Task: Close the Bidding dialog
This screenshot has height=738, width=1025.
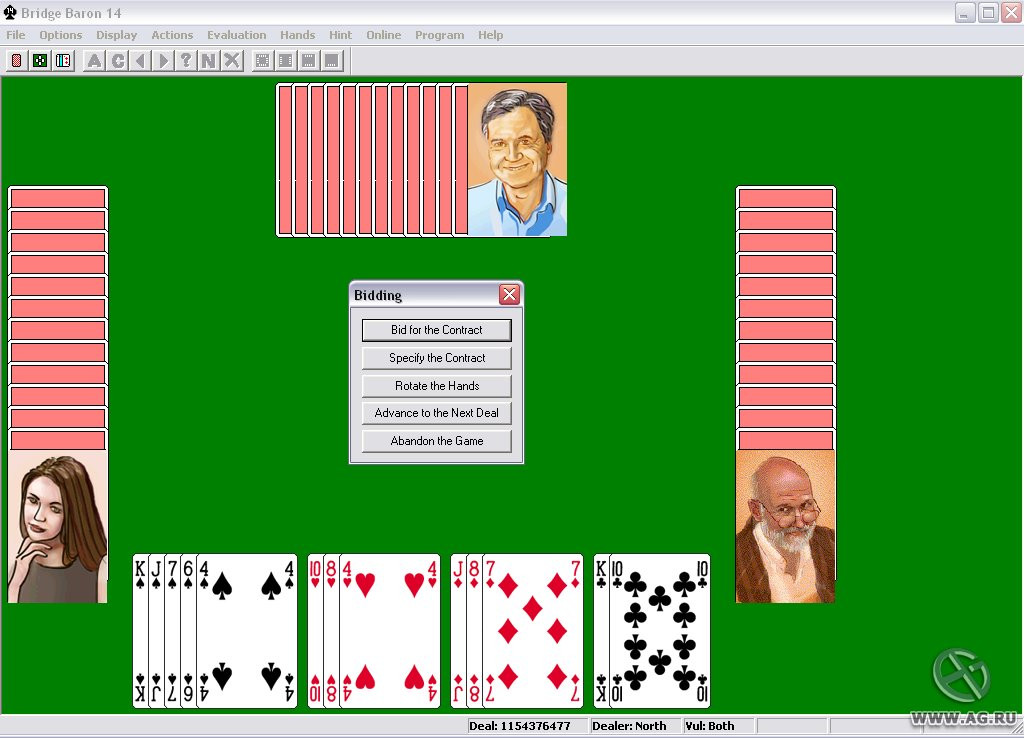Action: [509, 294]
